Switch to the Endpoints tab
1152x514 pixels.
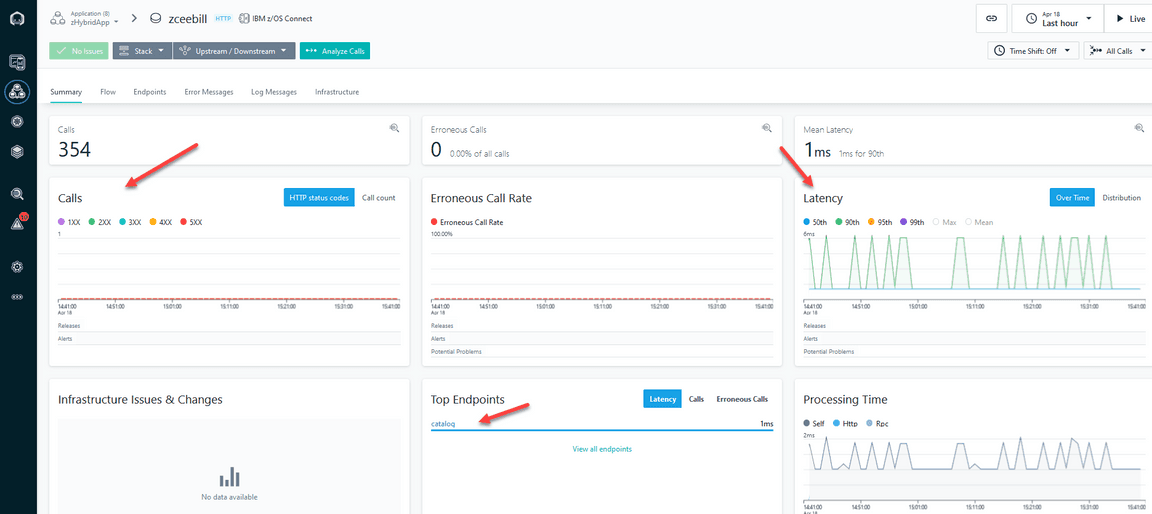click(x=149, y=92)
